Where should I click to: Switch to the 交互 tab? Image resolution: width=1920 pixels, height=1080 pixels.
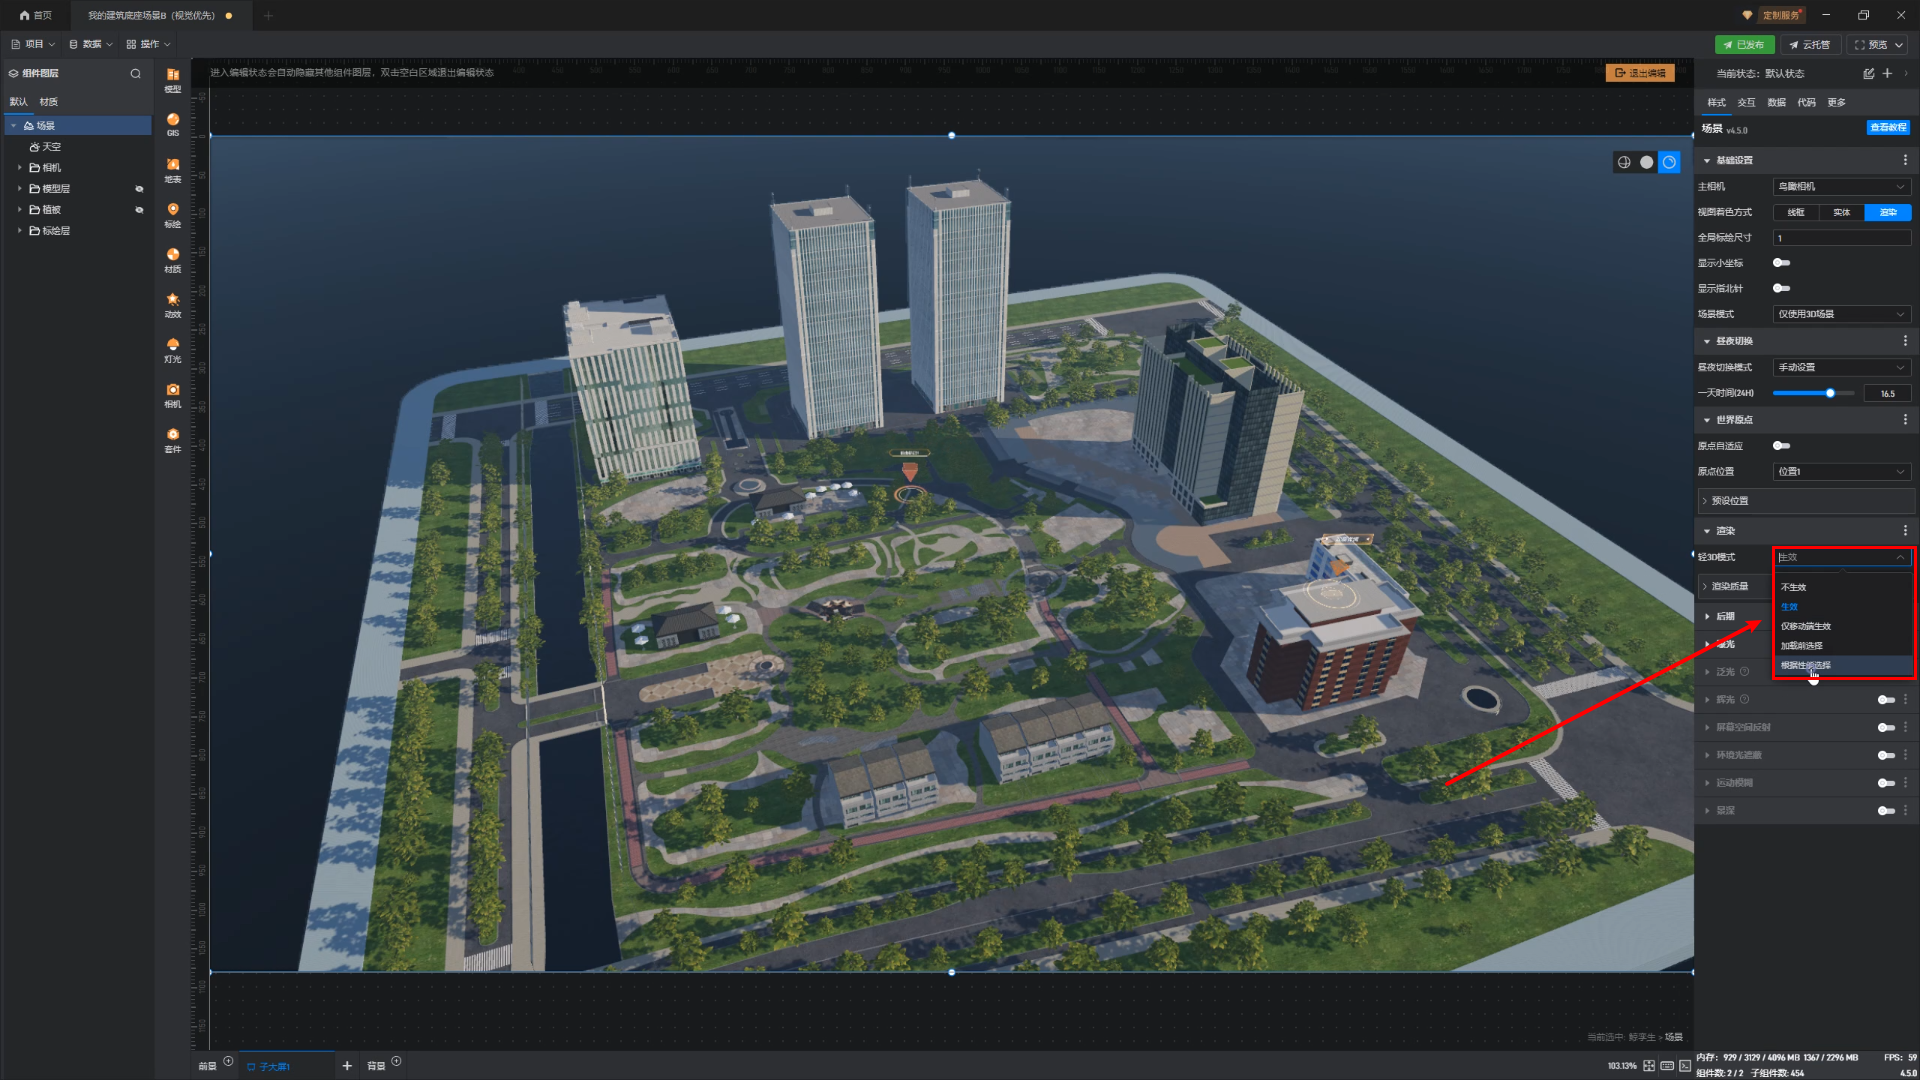[1746, 102]
